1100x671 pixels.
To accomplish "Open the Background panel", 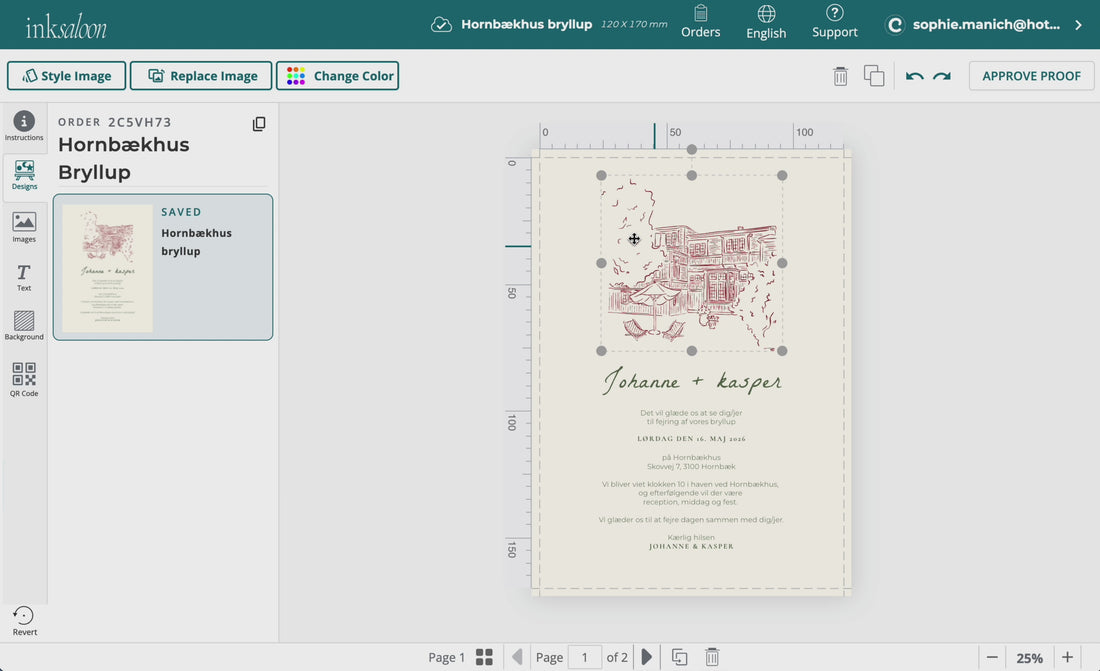I will point(24,325).
